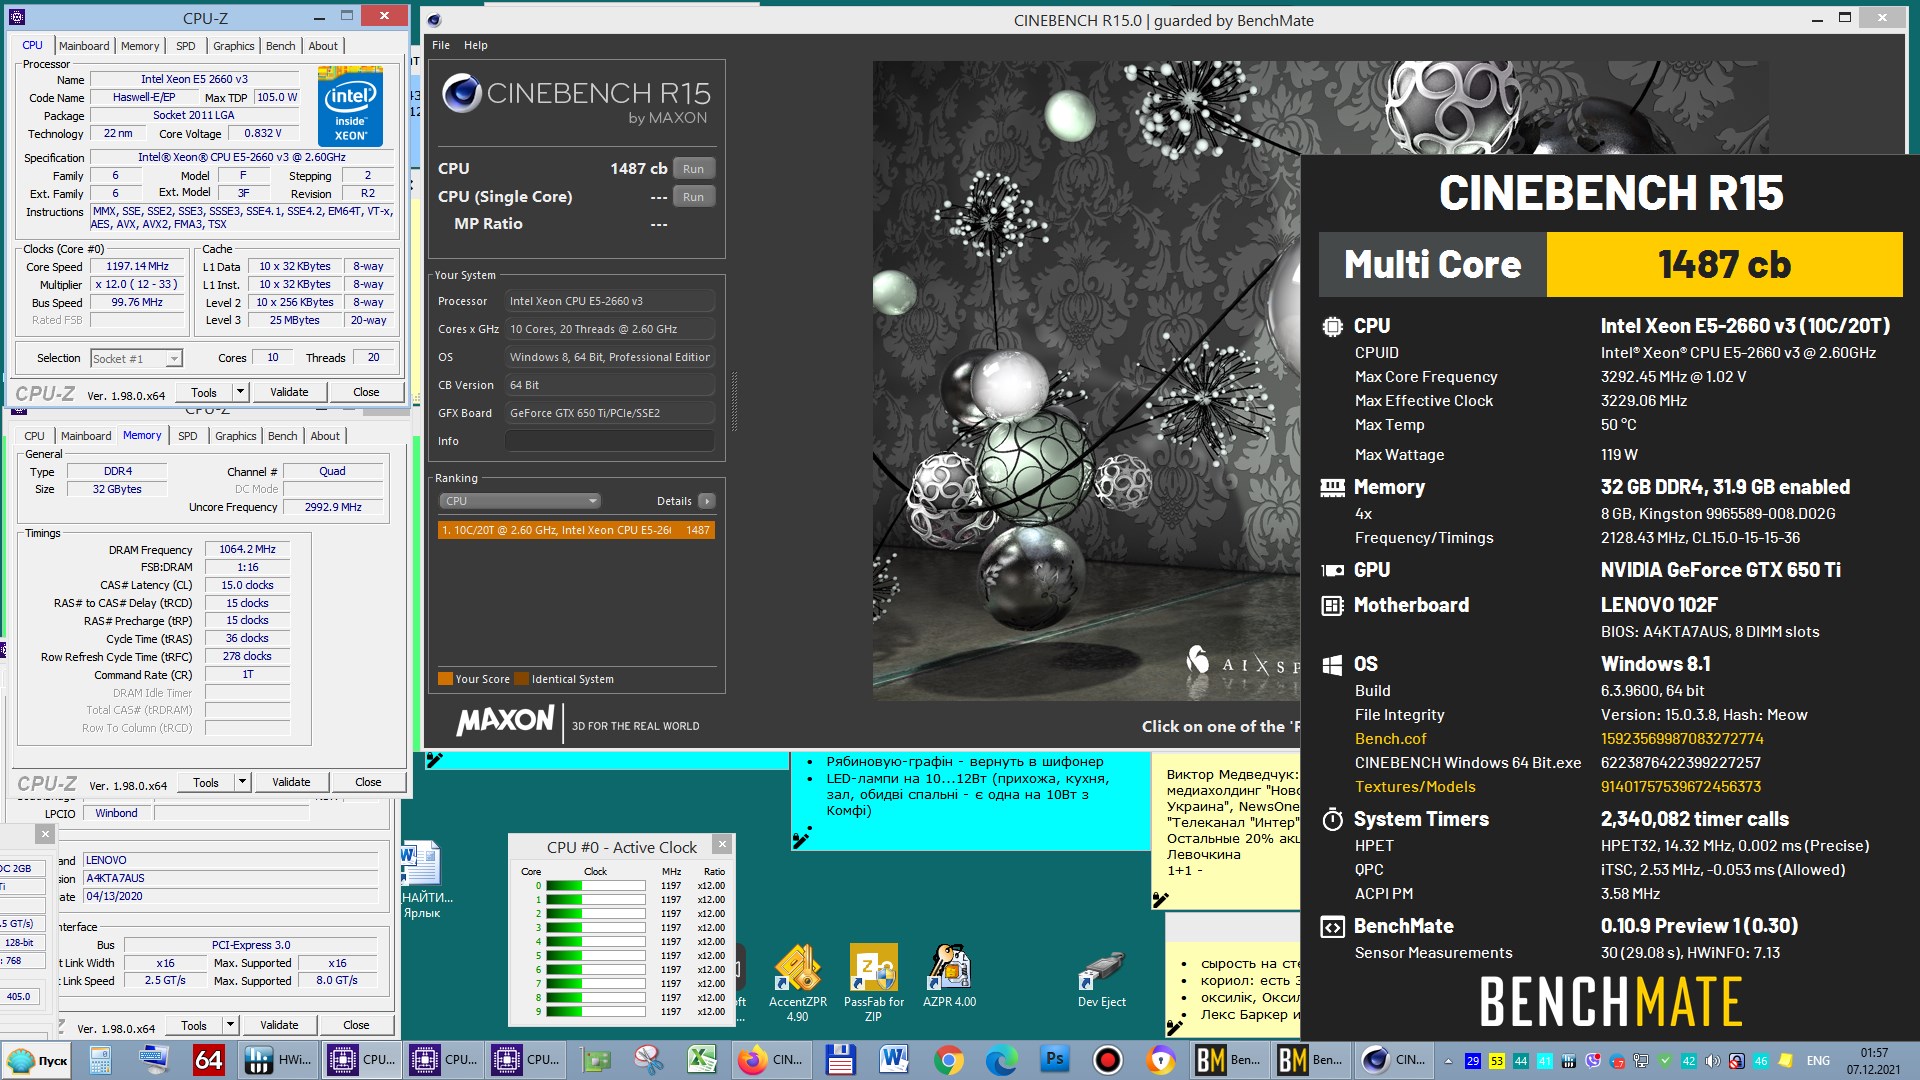Click the pencil icon on the Медведчук yellow note

[1161, 899]
